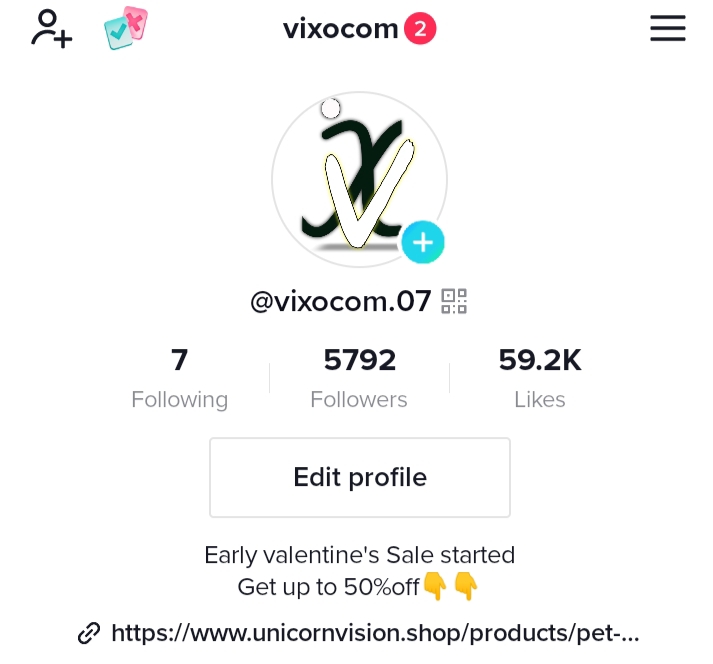Show the QR code beside @vixocom.07

[x=454, y=302]
